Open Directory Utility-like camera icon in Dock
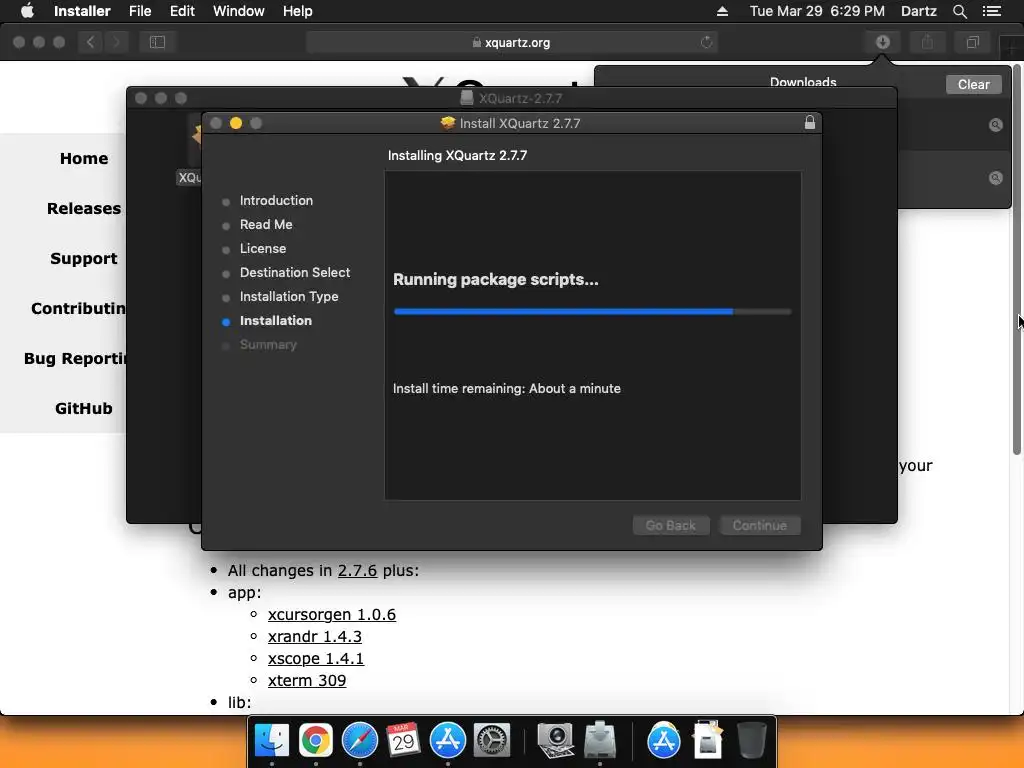The height and width of the screenshot is (768, 1024). coord(555,741)
